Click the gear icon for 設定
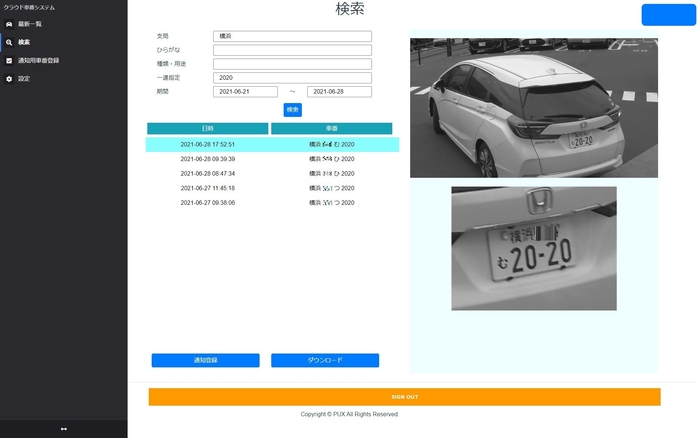 tap(9, 78)
